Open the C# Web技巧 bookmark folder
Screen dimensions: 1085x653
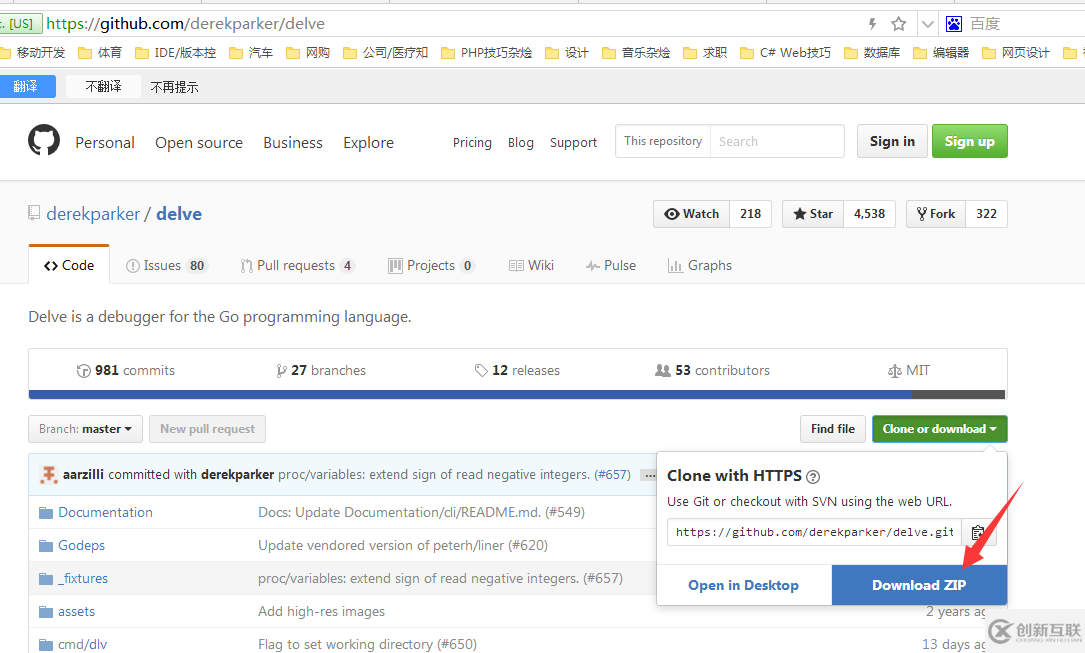(785, 53)
